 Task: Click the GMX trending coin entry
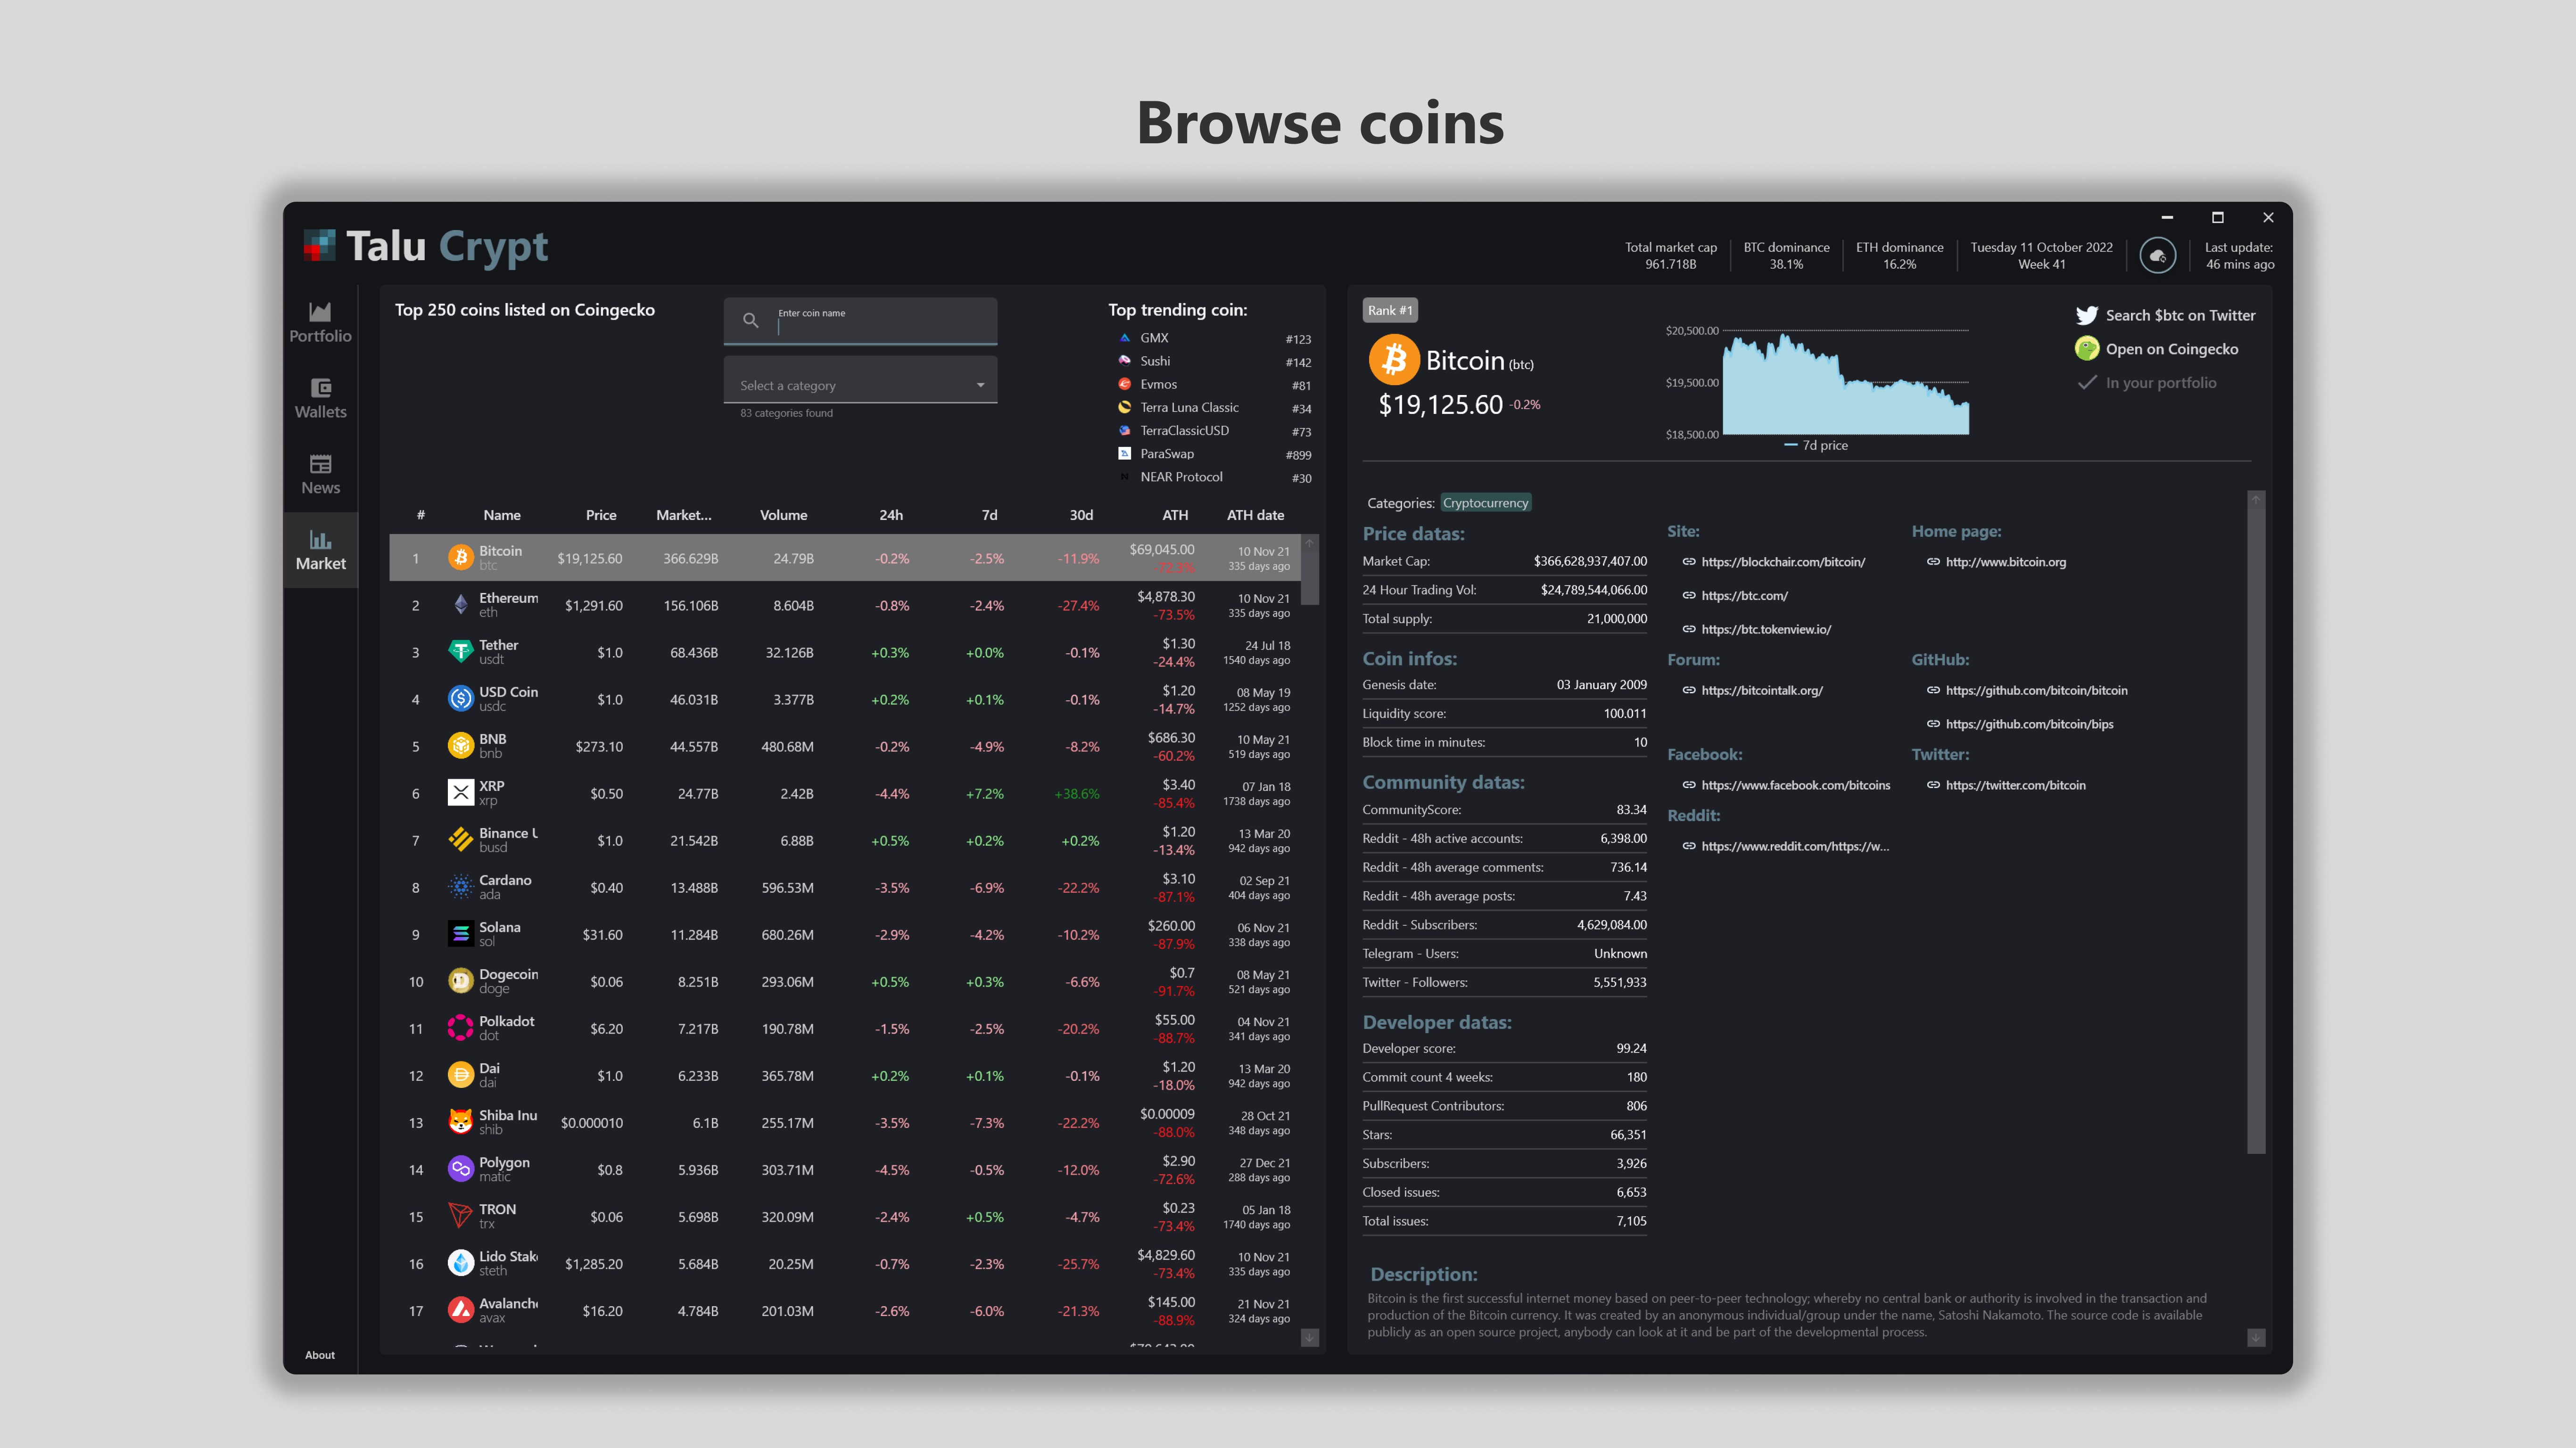click(1154, 338)
